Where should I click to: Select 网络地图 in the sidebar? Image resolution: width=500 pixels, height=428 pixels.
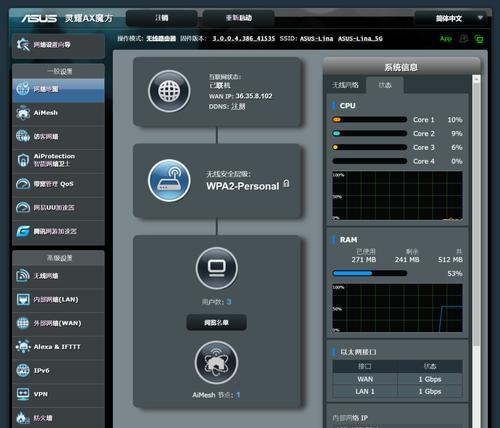pos(58,89)
